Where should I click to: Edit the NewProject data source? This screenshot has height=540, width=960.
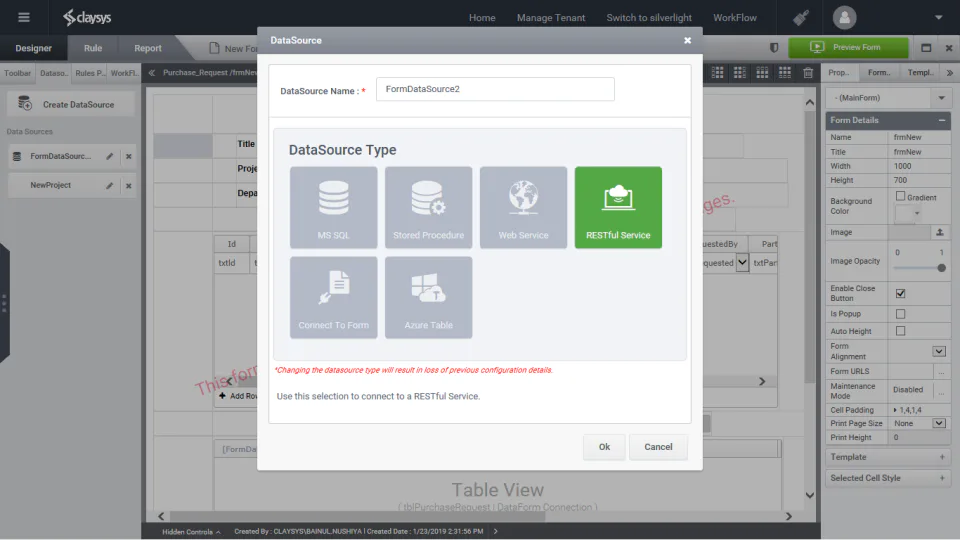point(110,186)
